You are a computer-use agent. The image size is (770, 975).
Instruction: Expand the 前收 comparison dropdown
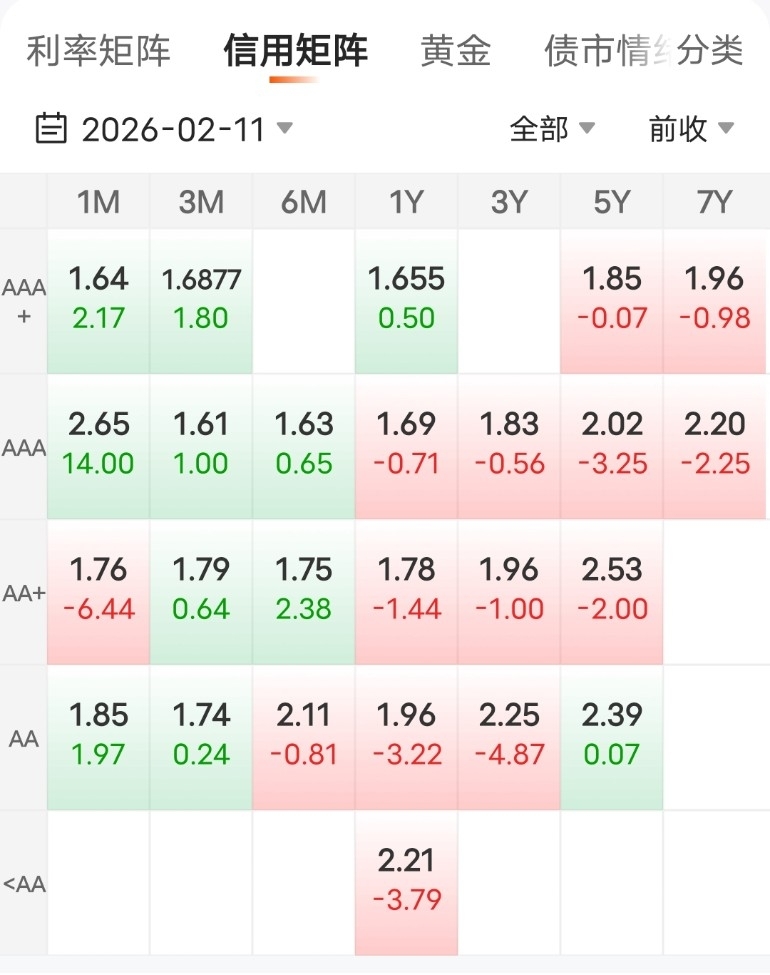click(x=691, y=129)
